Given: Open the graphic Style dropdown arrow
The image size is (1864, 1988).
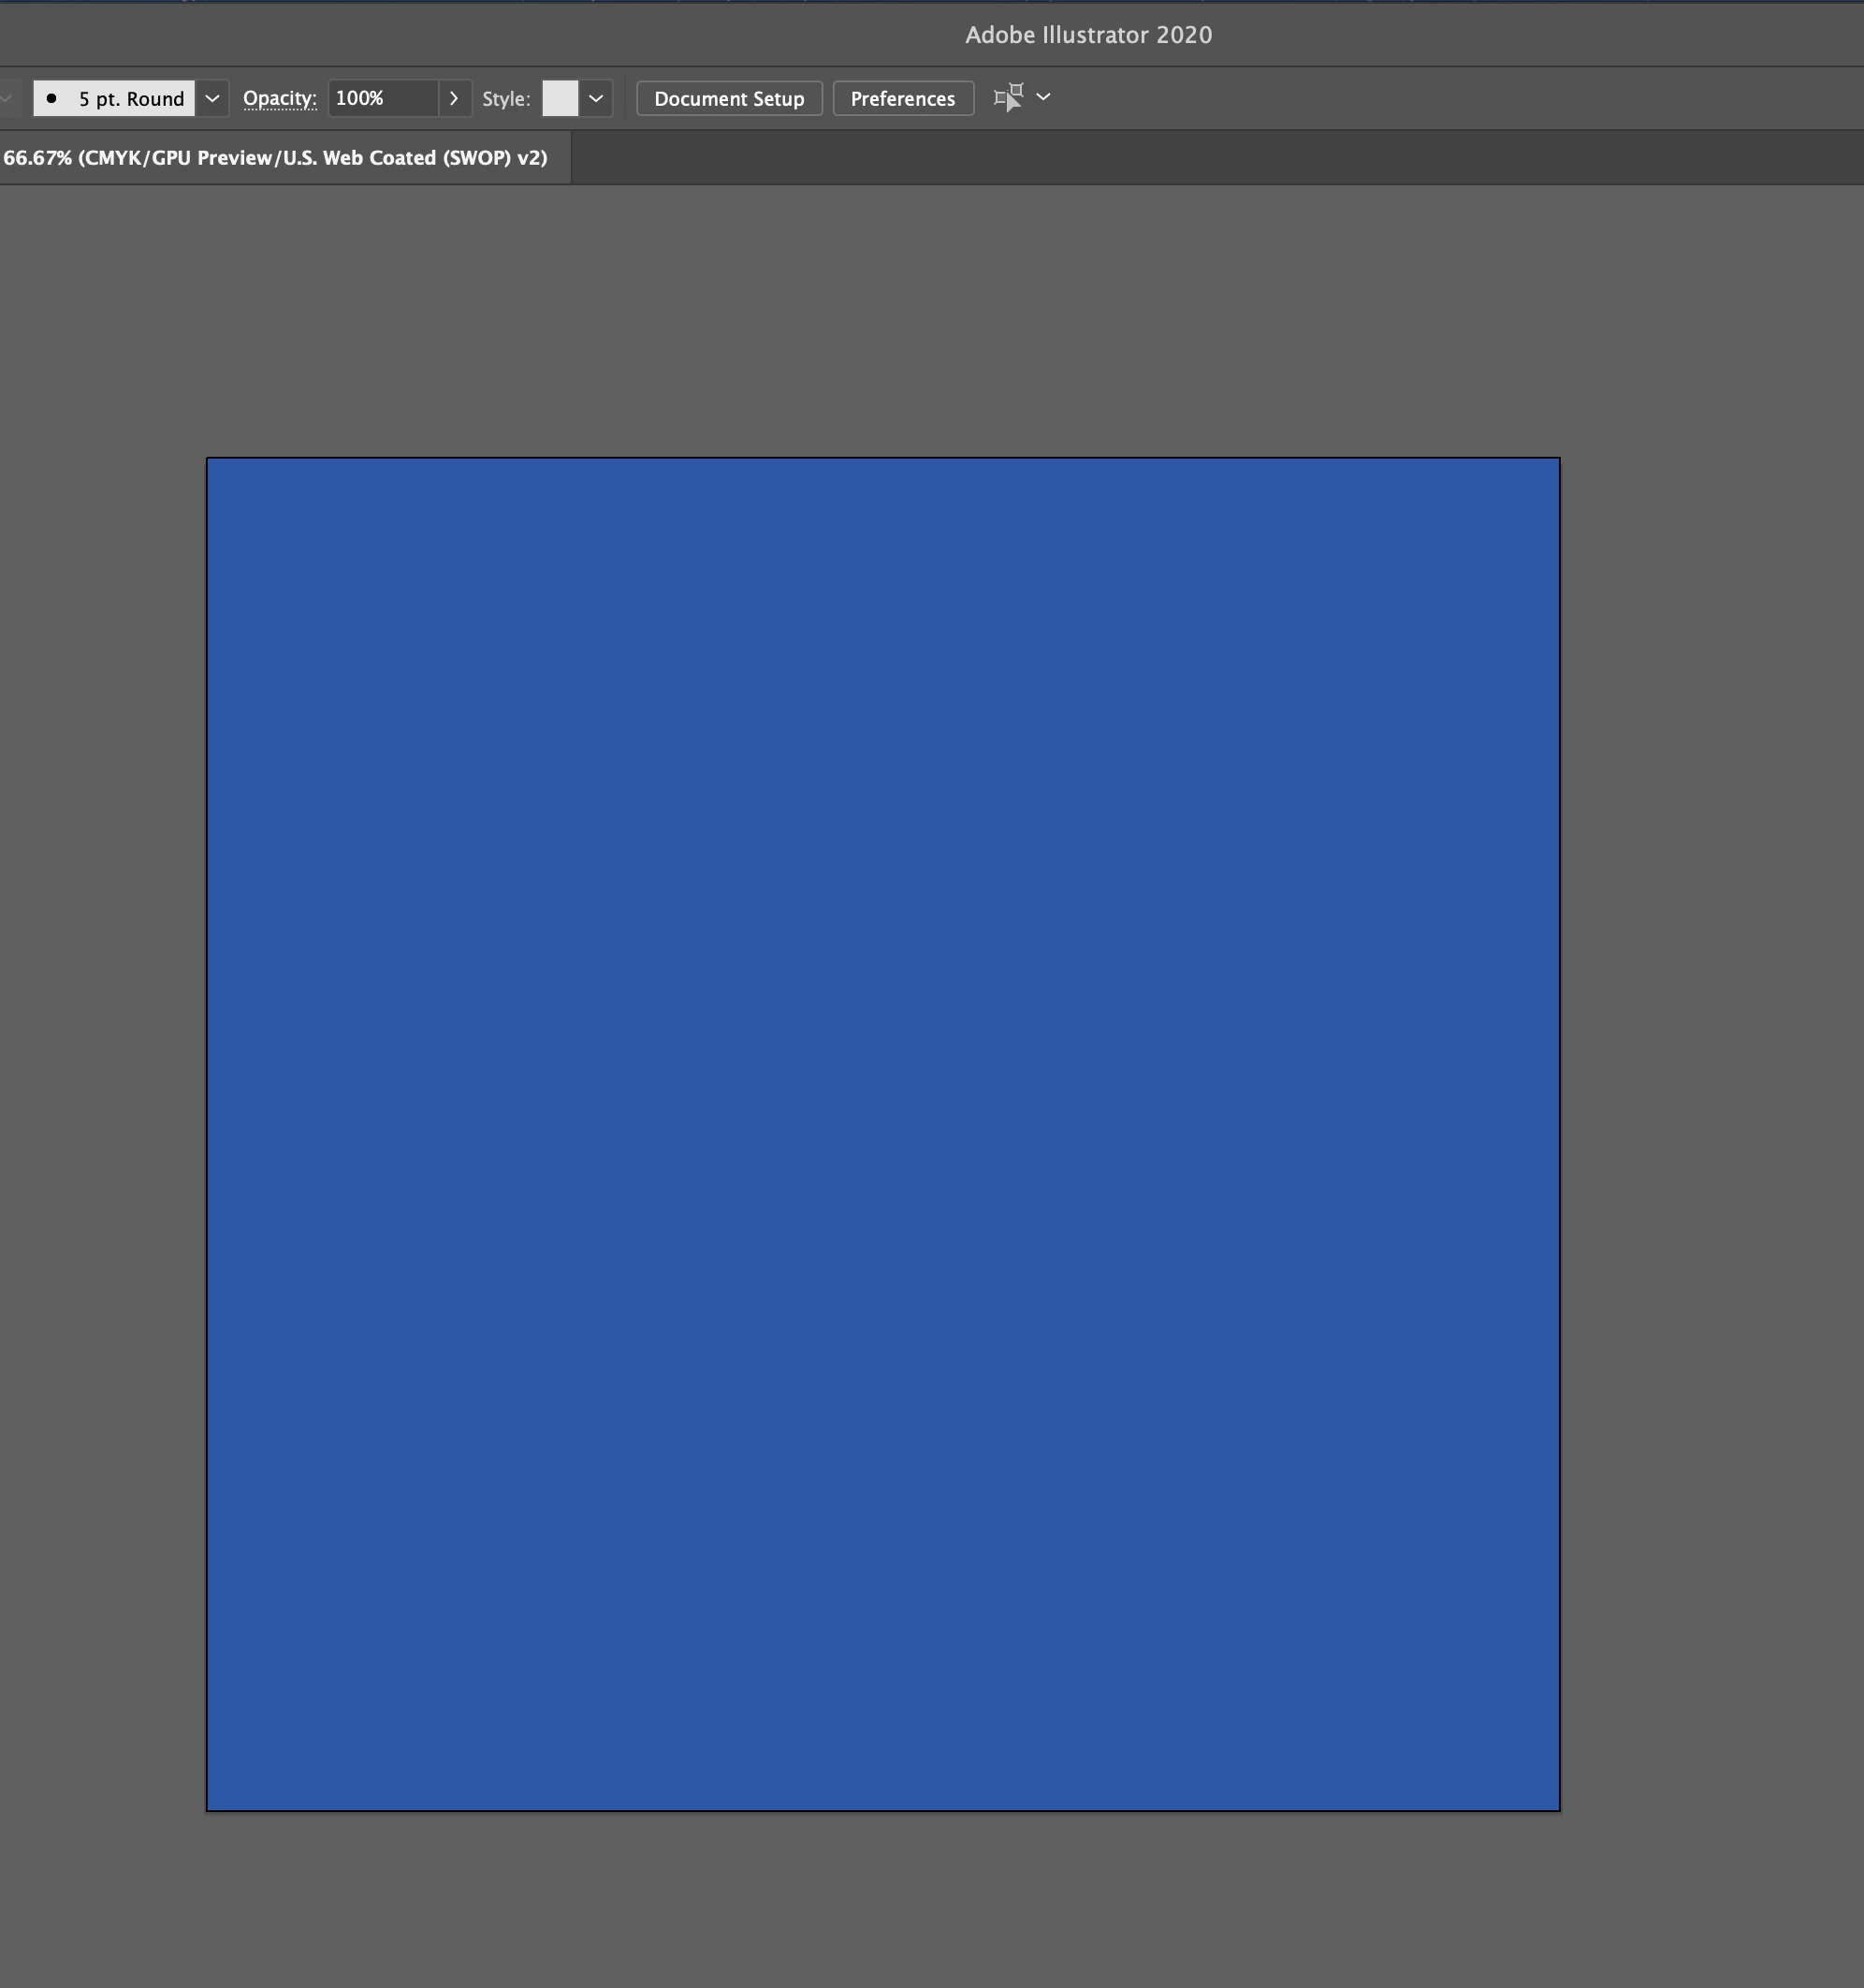Looking at the screenshot, I should 596,98.
